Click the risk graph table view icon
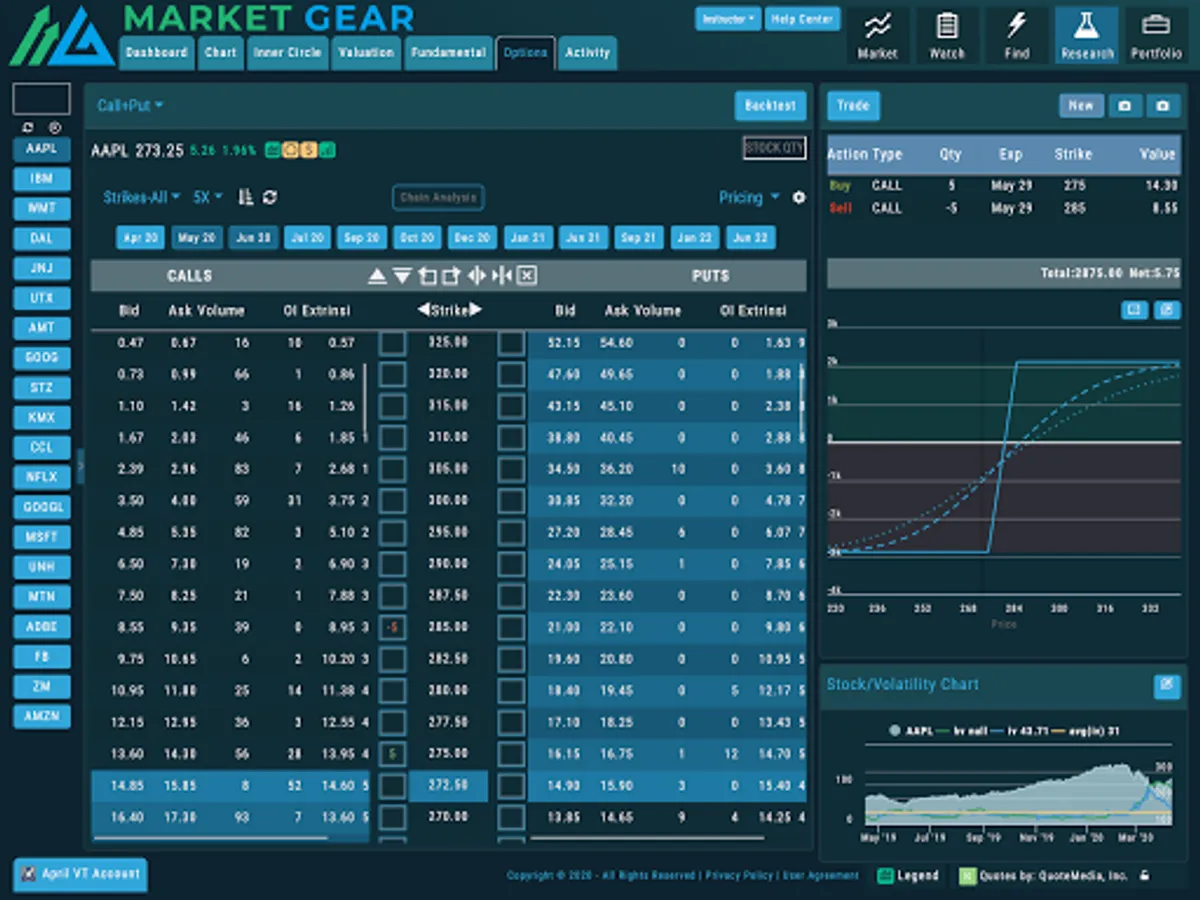 coord(1134,310)
